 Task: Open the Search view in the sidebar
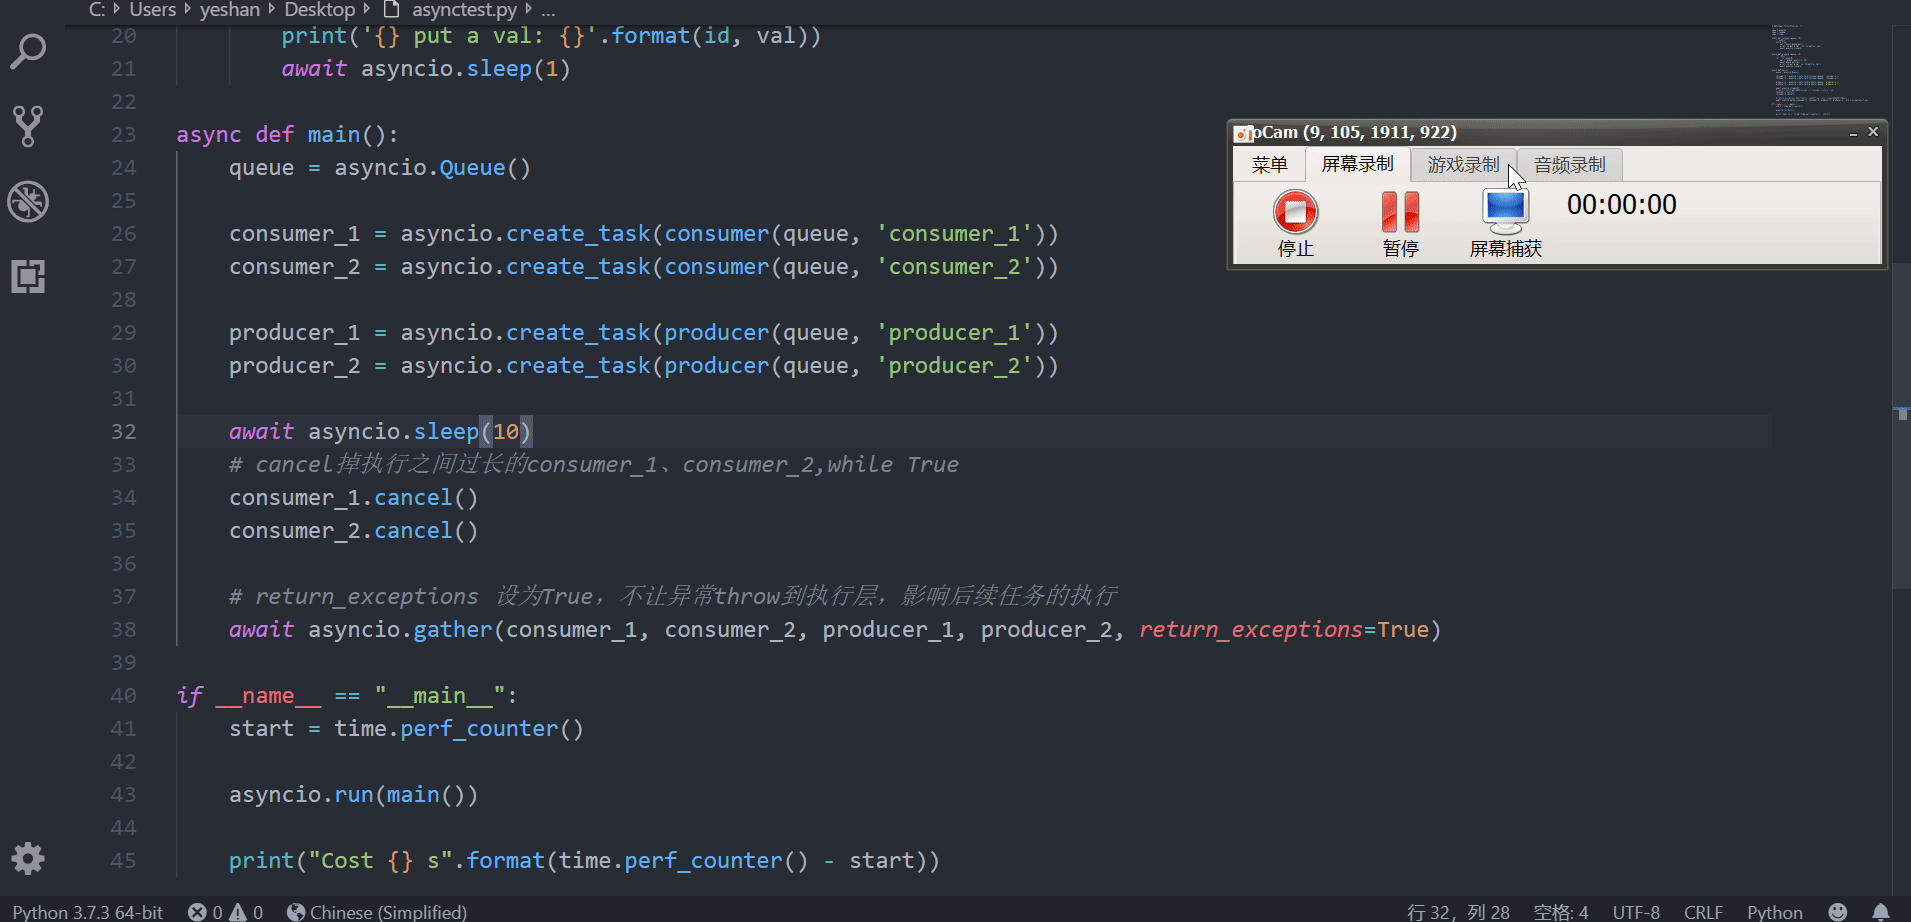click(28, 50)
